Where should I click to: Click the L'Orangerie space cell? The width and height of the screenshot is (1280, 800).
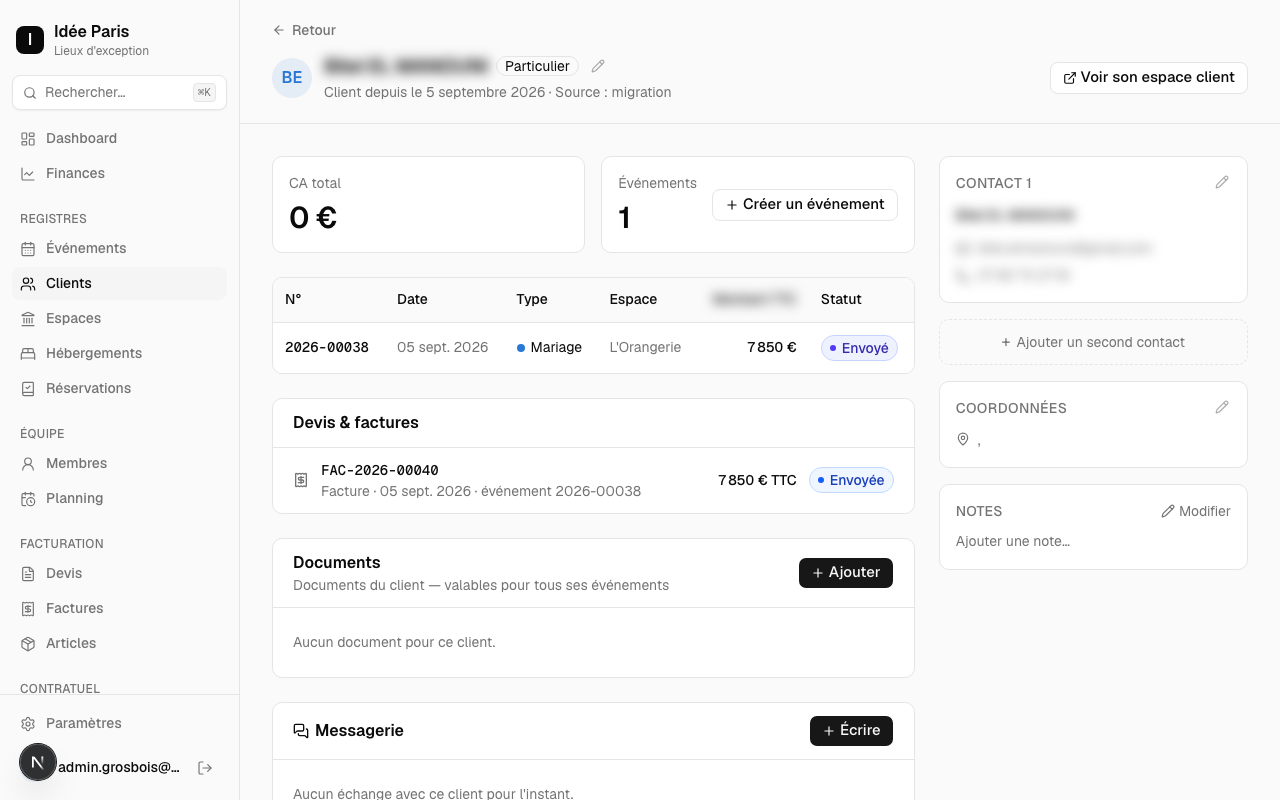(645, 348)
